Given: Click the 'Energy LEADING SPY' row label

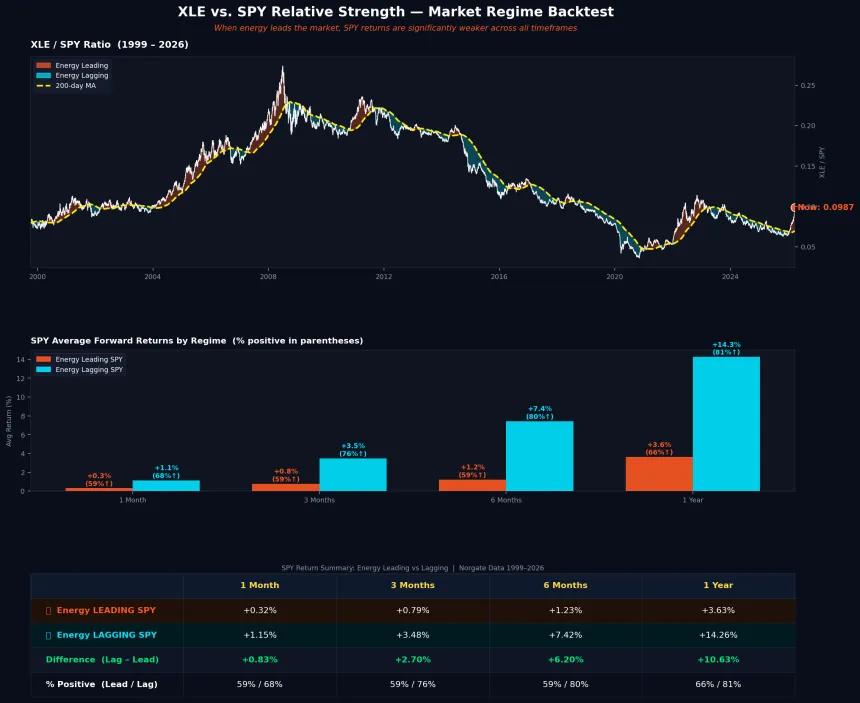Looking at the screenshot, I should click(x=106, y=610).
